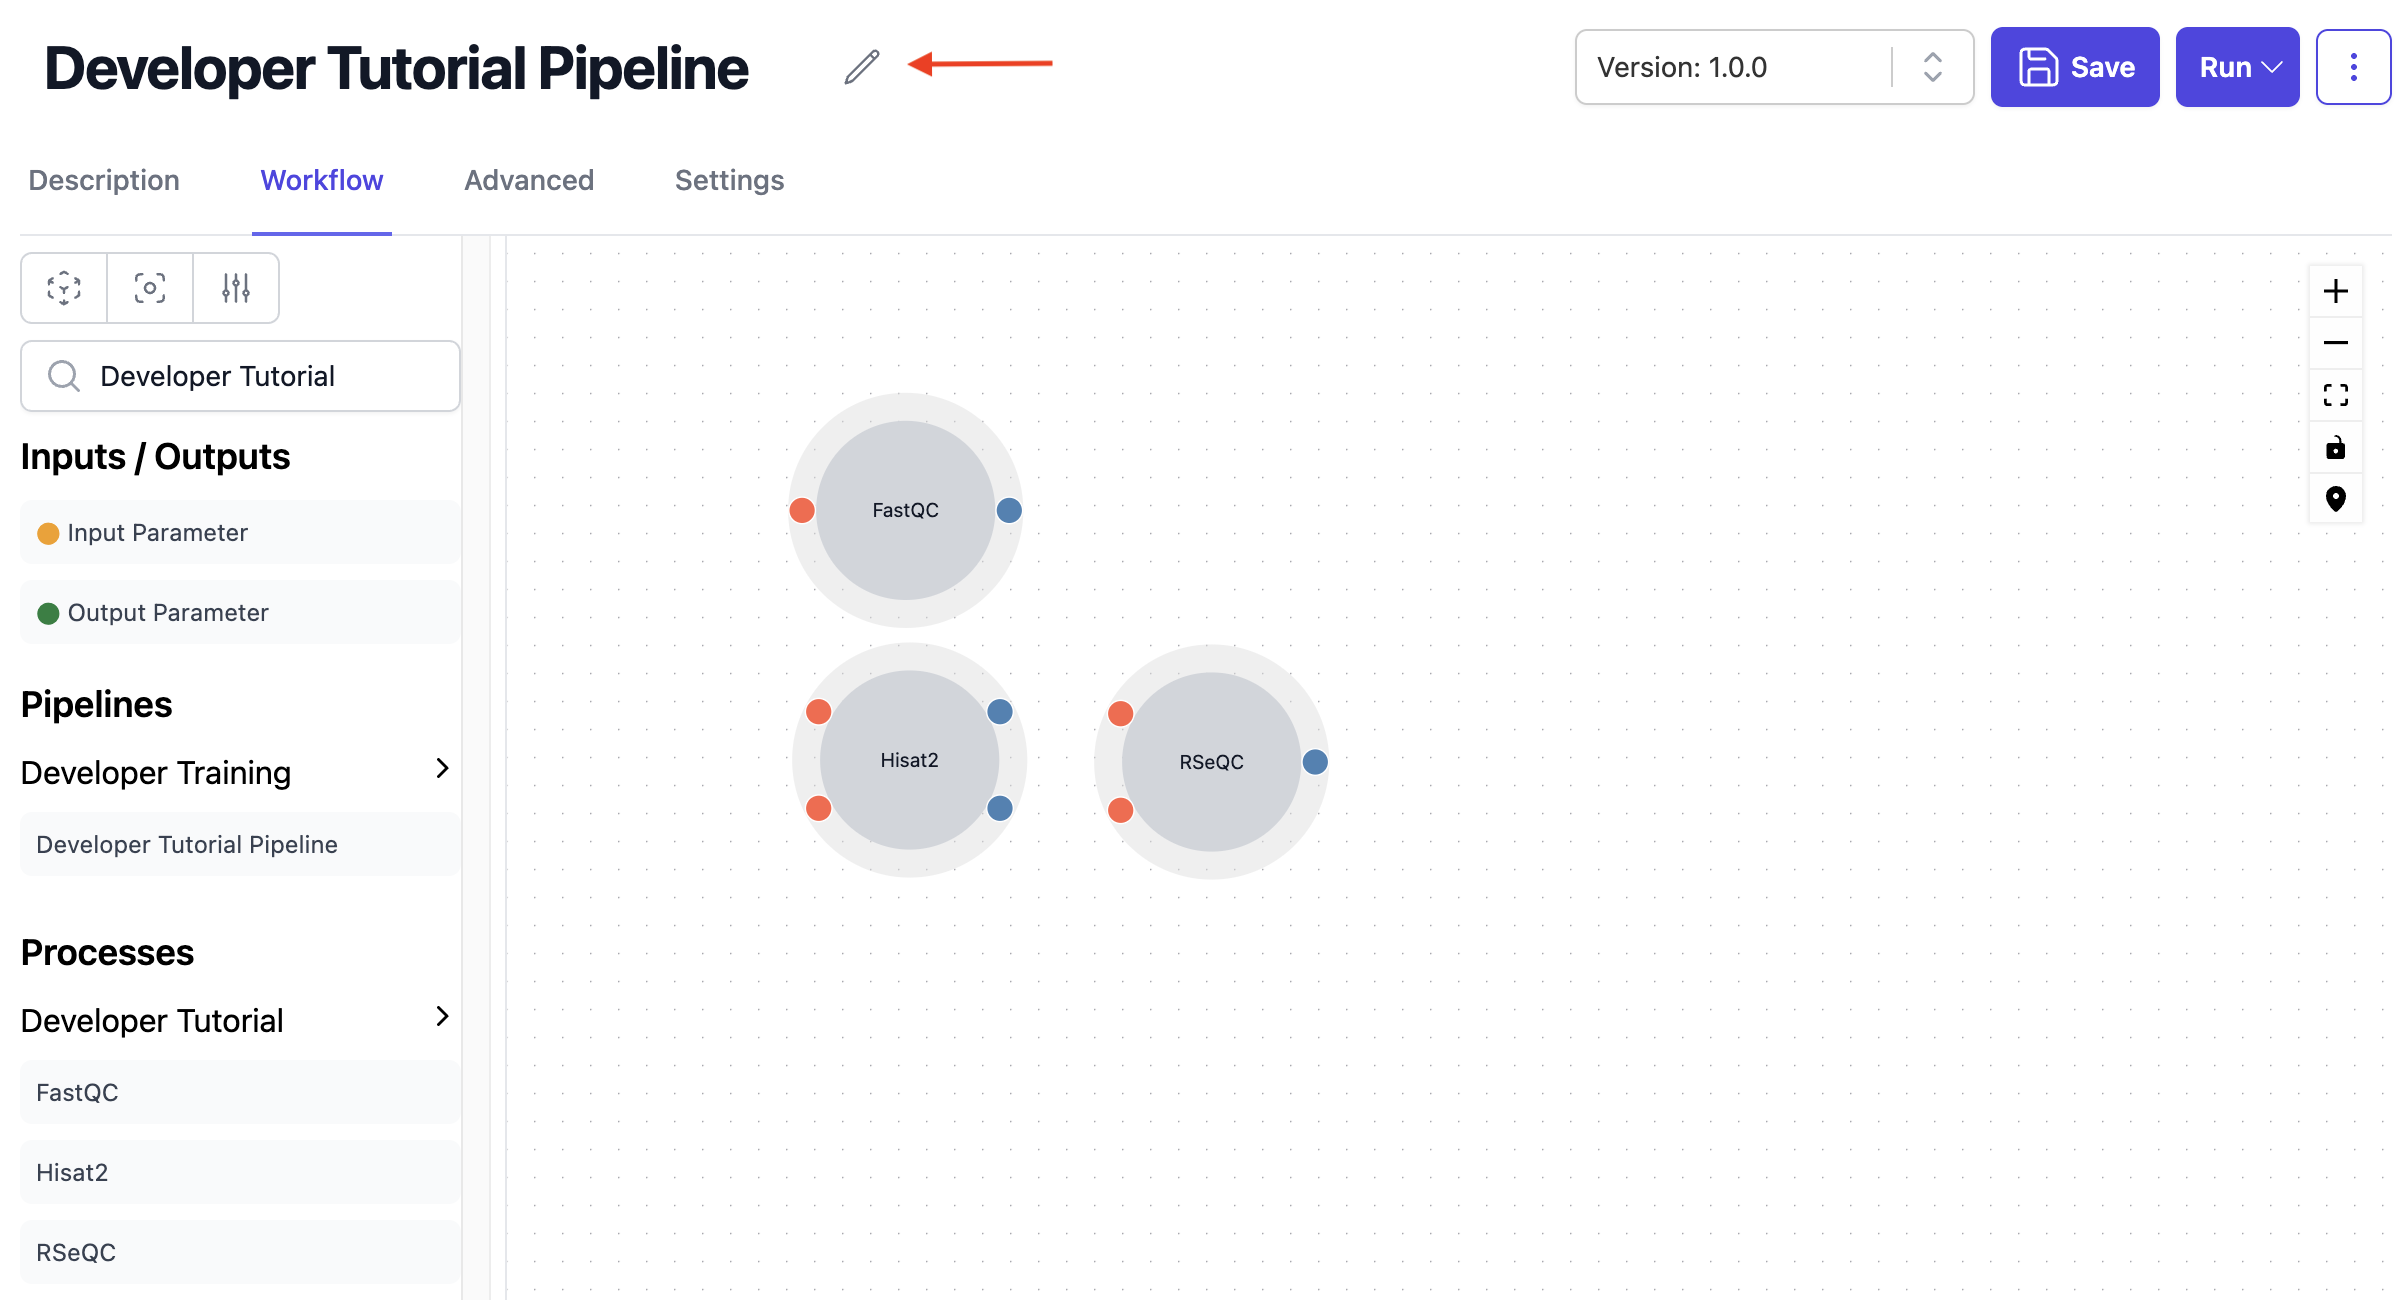
Task: Select the FastQC node on the canvas
Action: coord(904,510)
